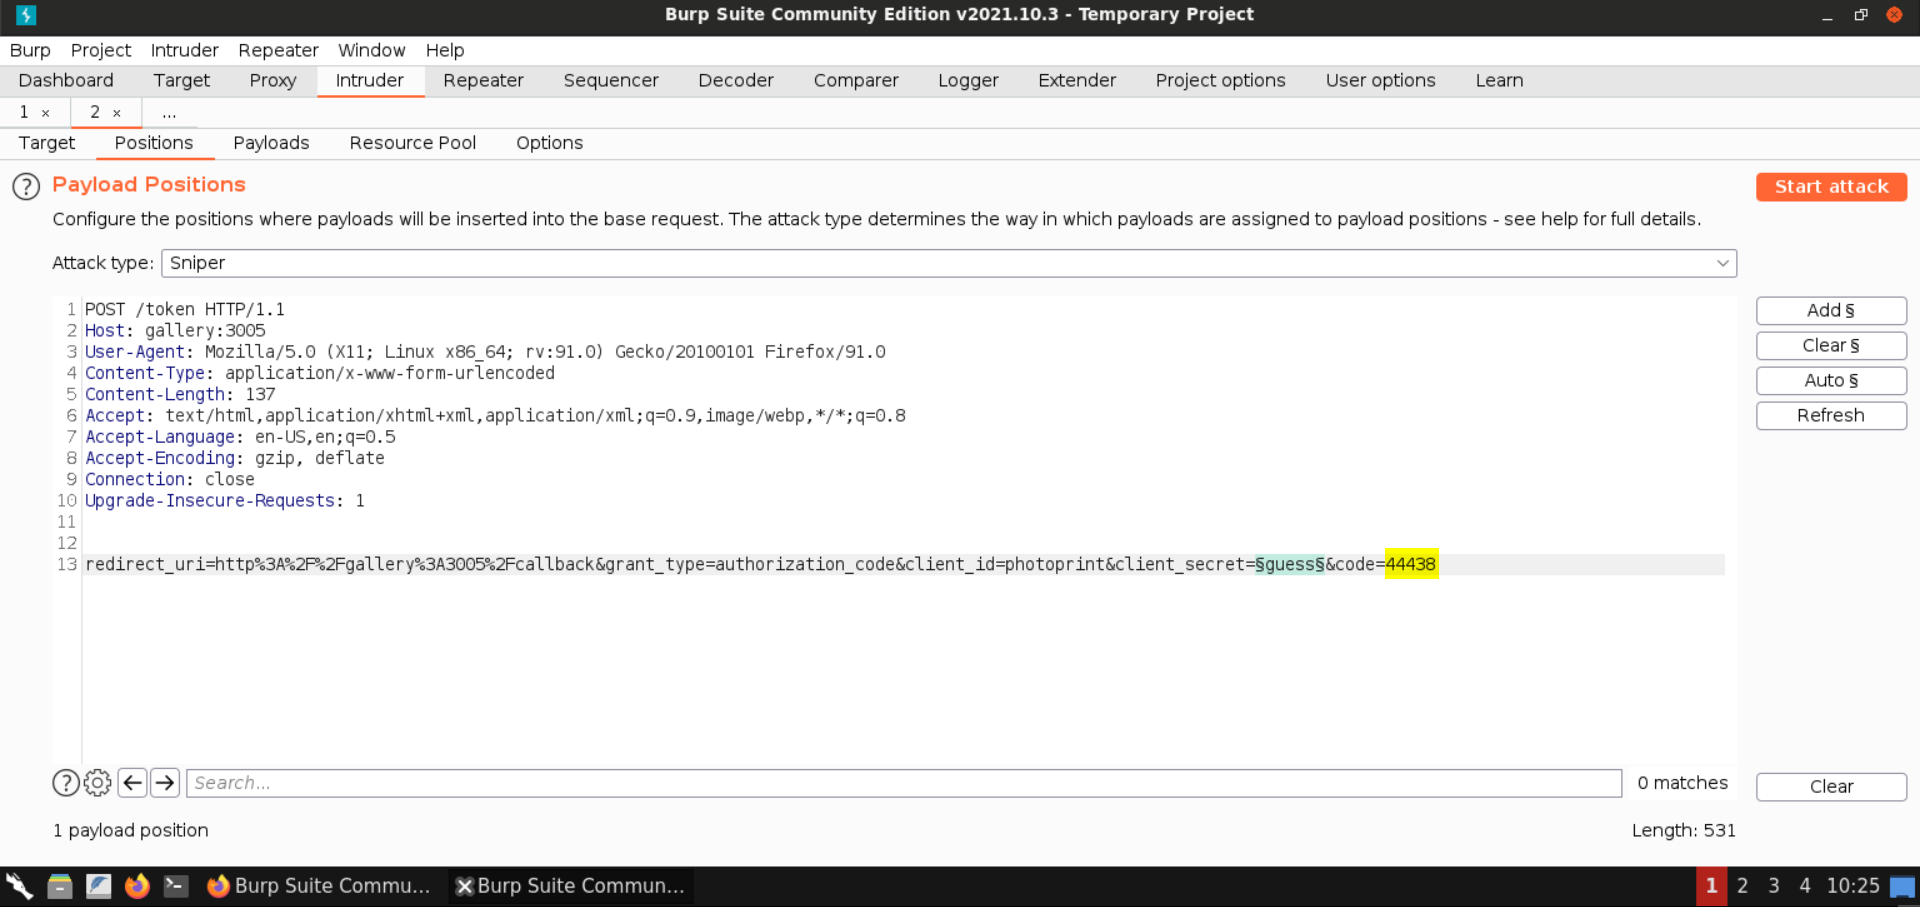Click the Add § button
This screenshot has height=907, width=1920.
point(1830,311)
